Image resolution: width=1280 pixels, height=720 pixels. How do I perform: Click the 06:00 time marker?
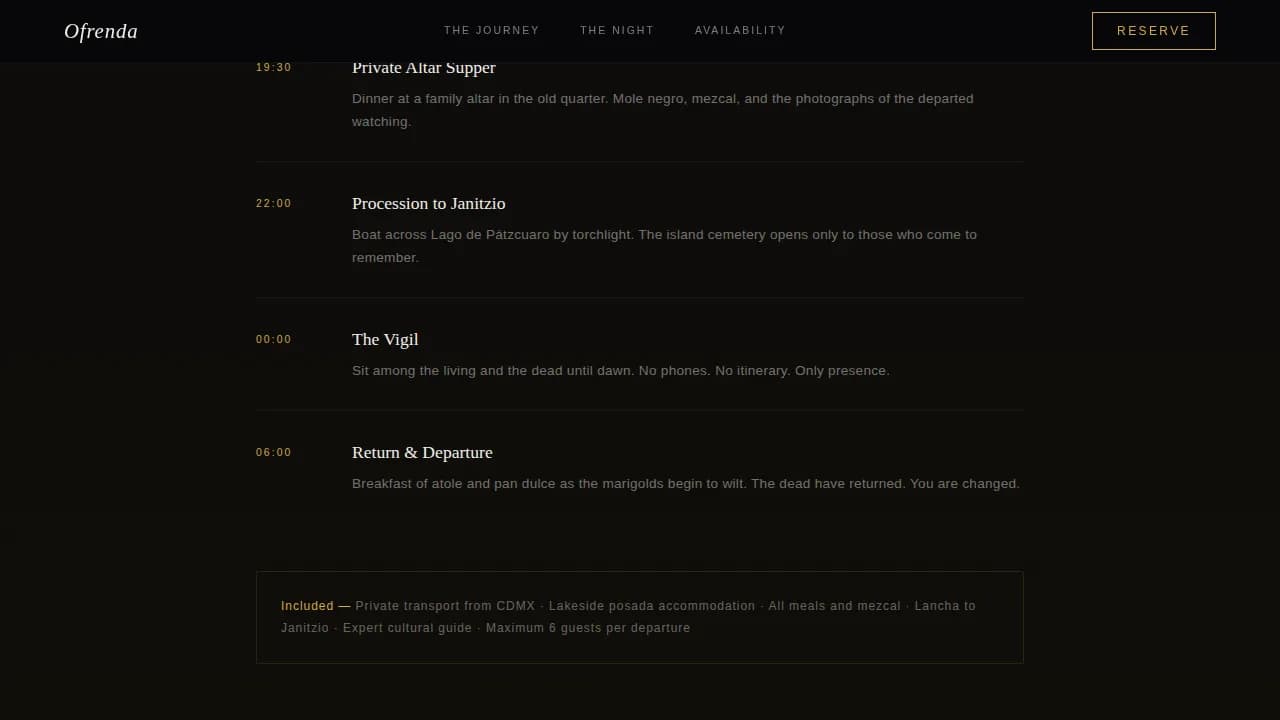274,453
